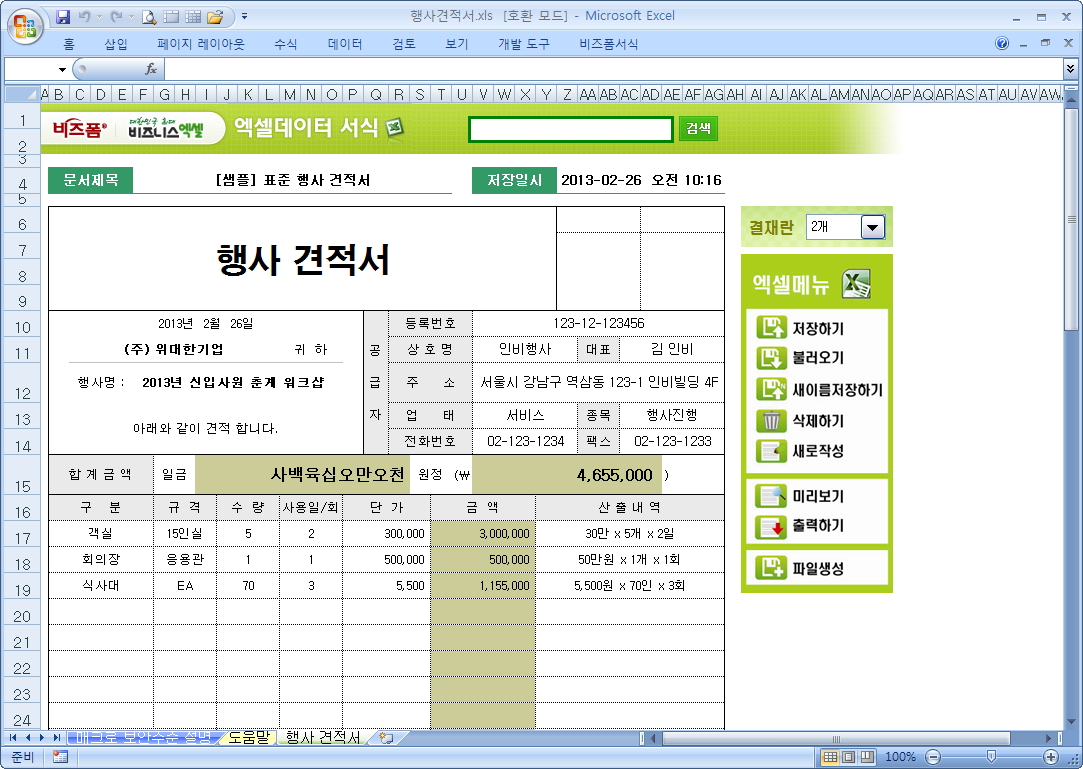Switch to 페이지 레이아웃 tab

201,44
